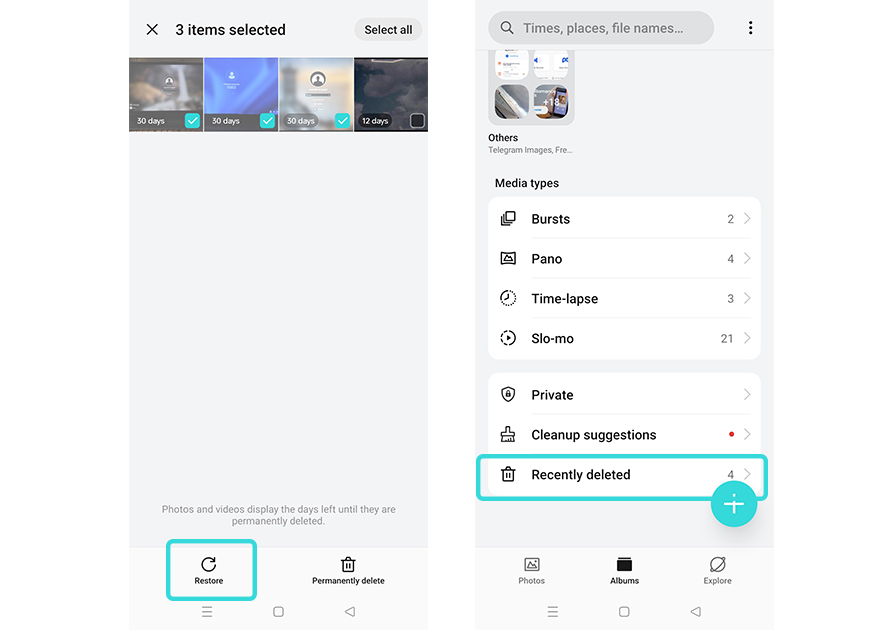Tap the Restore icon
Image resolution: width=882 pixels, height=630 pixels.
pyautogui.click(x=209, y=564)
